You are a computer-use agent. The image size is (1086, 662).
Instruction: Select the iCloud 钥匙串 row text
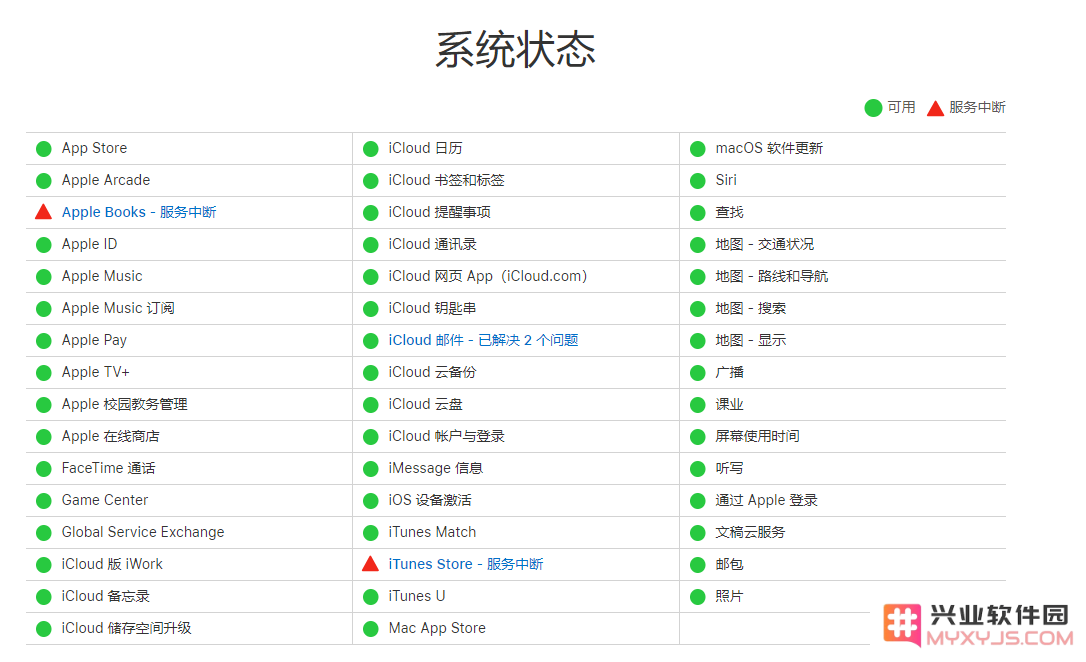[432, 308]
